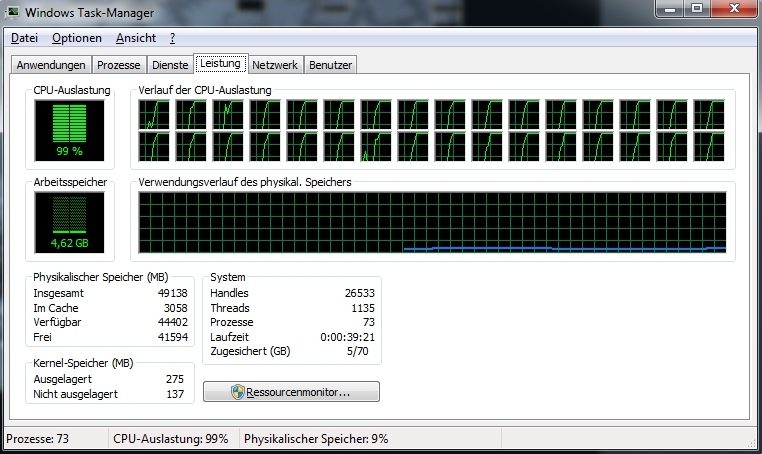The height and width of the screenshot is (454, 762).
Task: Switch to the Benutzer tab
Action: (330, 65)
